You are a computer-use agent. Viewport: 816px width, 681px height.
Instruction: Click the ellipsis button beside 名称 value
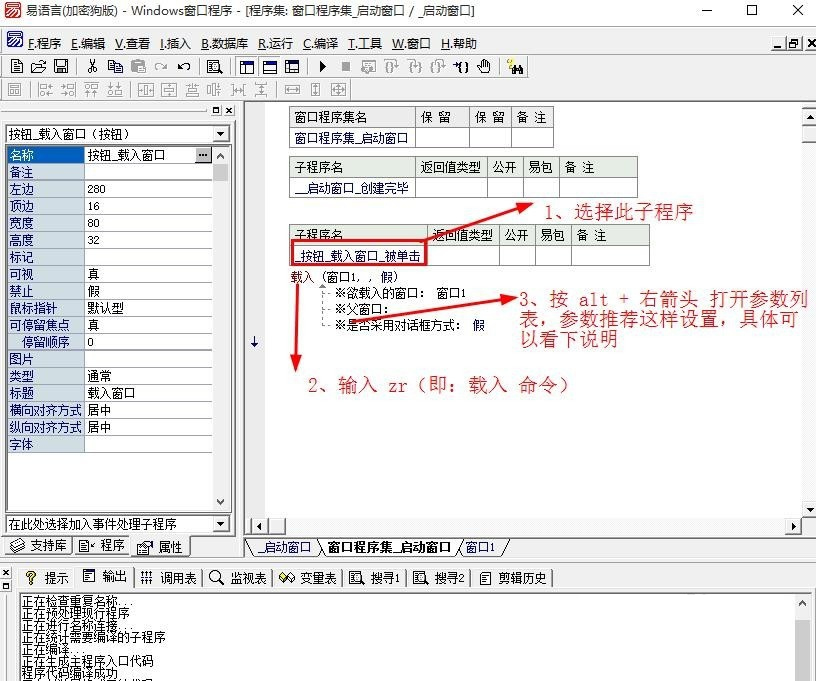[x=203, y=155]
